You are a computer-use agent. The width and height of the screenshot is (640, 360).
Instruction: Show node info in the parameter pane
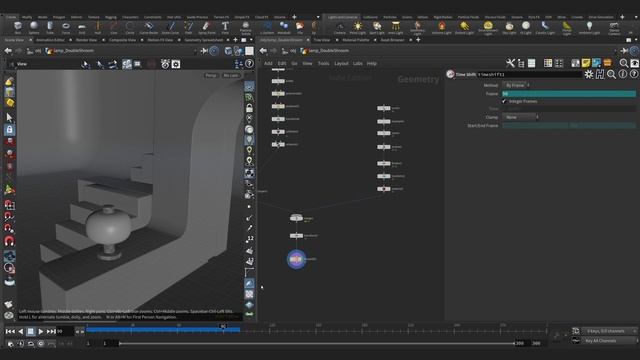coord(622,74)
